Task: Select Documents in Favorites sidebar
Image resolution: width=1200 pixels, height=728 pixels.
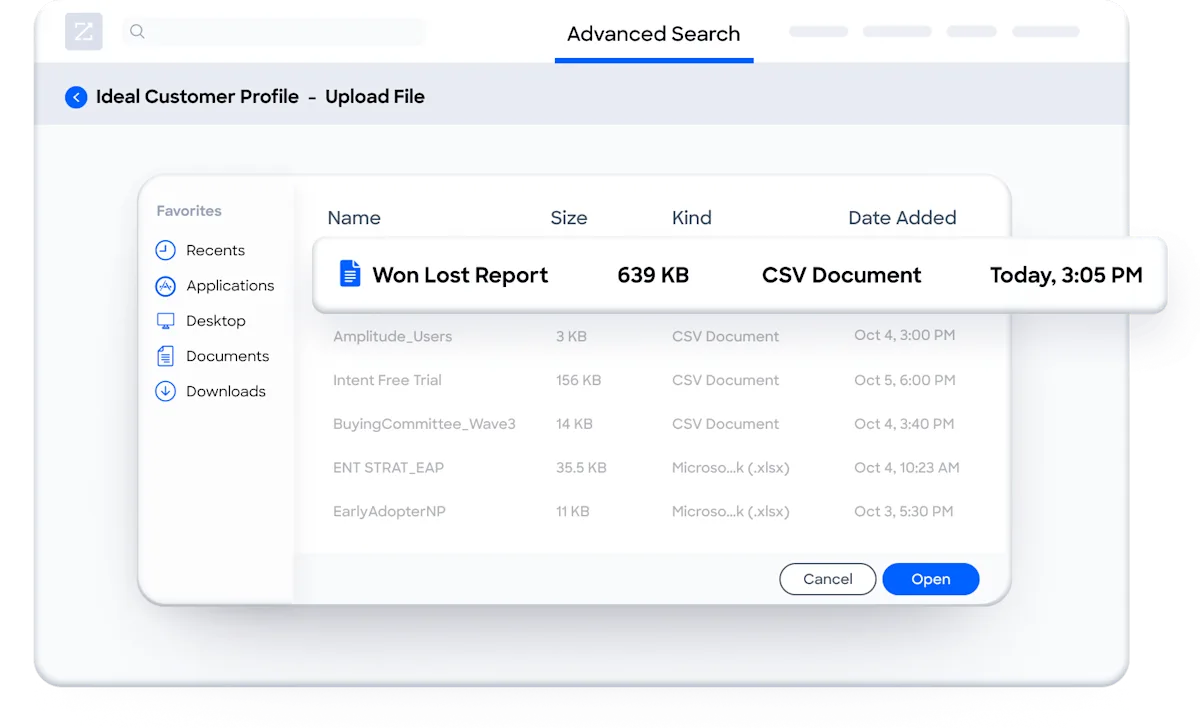Action: (x=213, y=356)
